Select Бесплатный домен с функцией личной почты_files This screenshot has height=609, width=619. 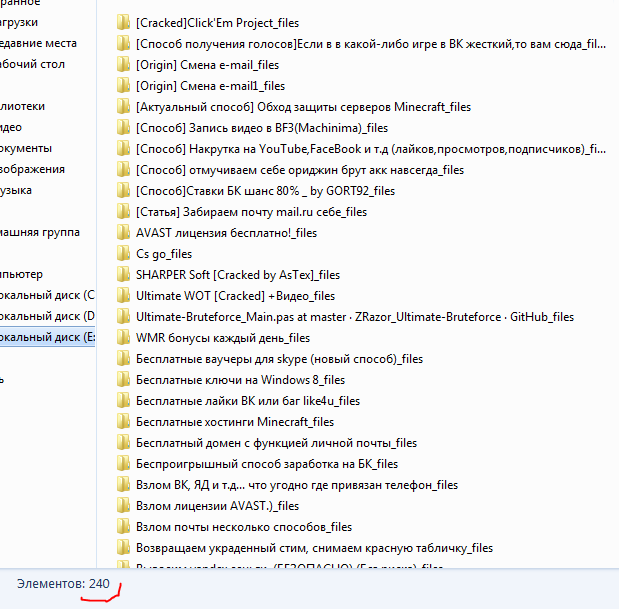click(x=276, y=443)
